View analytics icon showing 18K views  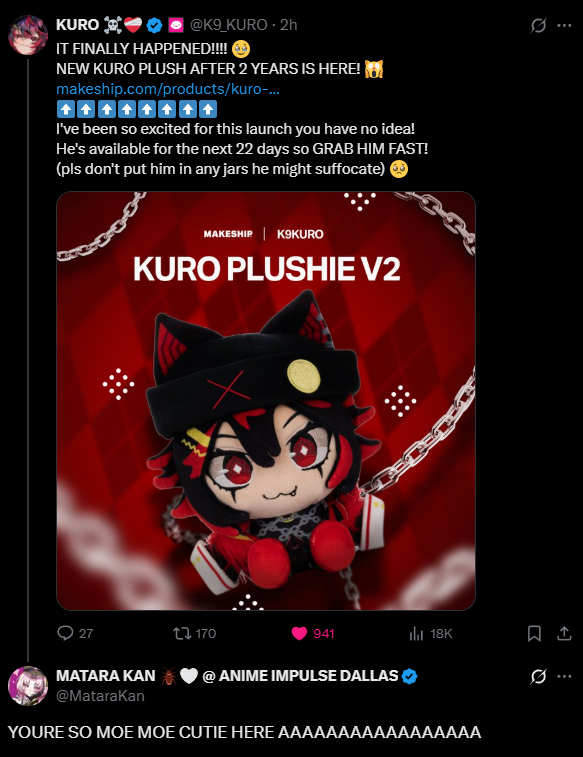point(416,633)
